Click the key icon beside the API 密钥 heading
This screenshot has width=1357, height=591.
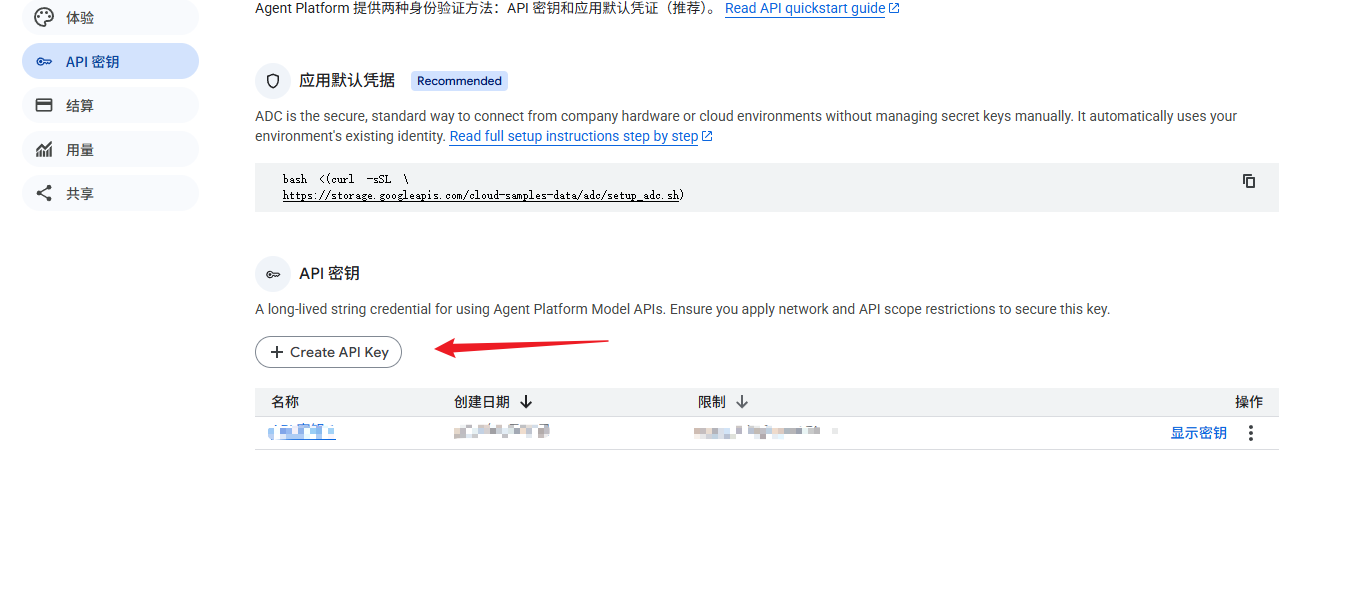coord(273,274)
